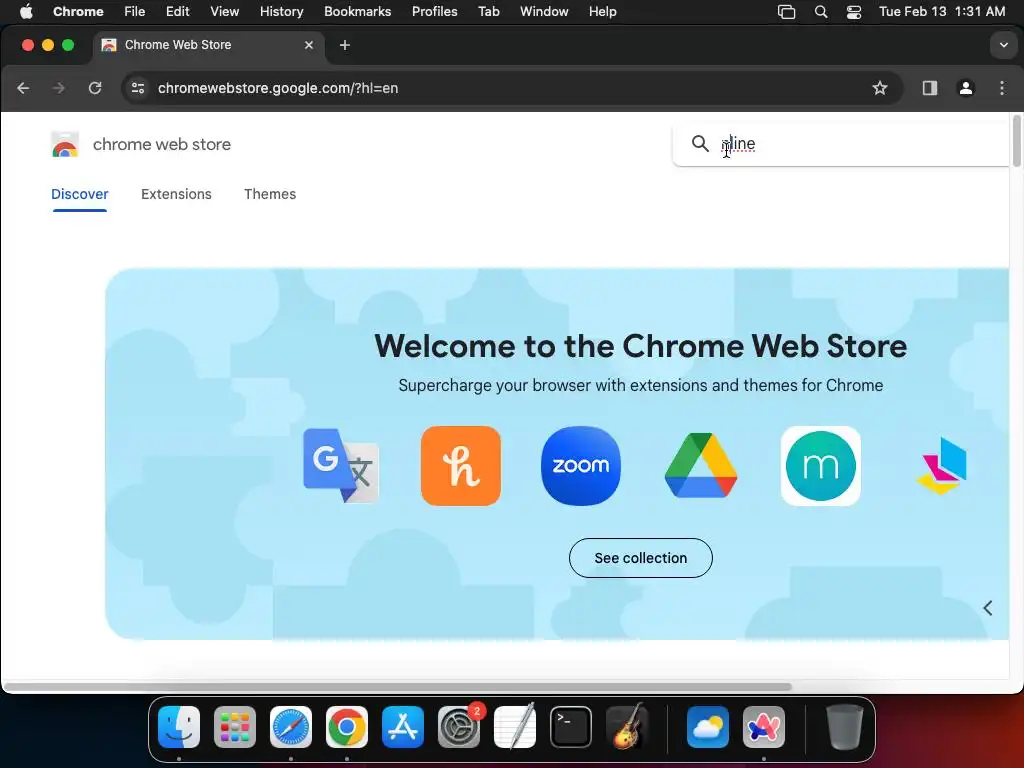This screenshot has width=1024, height=768.
Task: Open the Chrome side panel icon
Action: [930, 88]
